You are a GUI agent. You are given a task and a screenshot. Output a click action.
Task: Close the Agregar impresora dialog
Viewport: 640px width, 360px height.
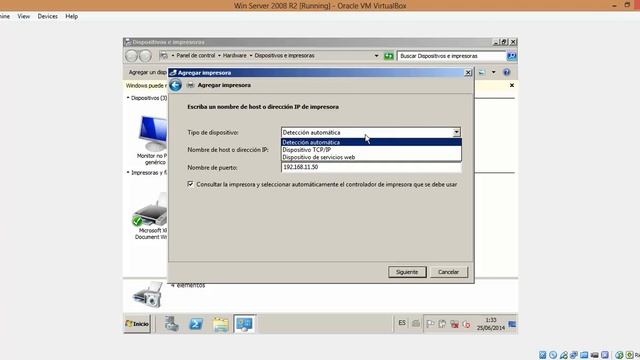[x=468, y=73]
